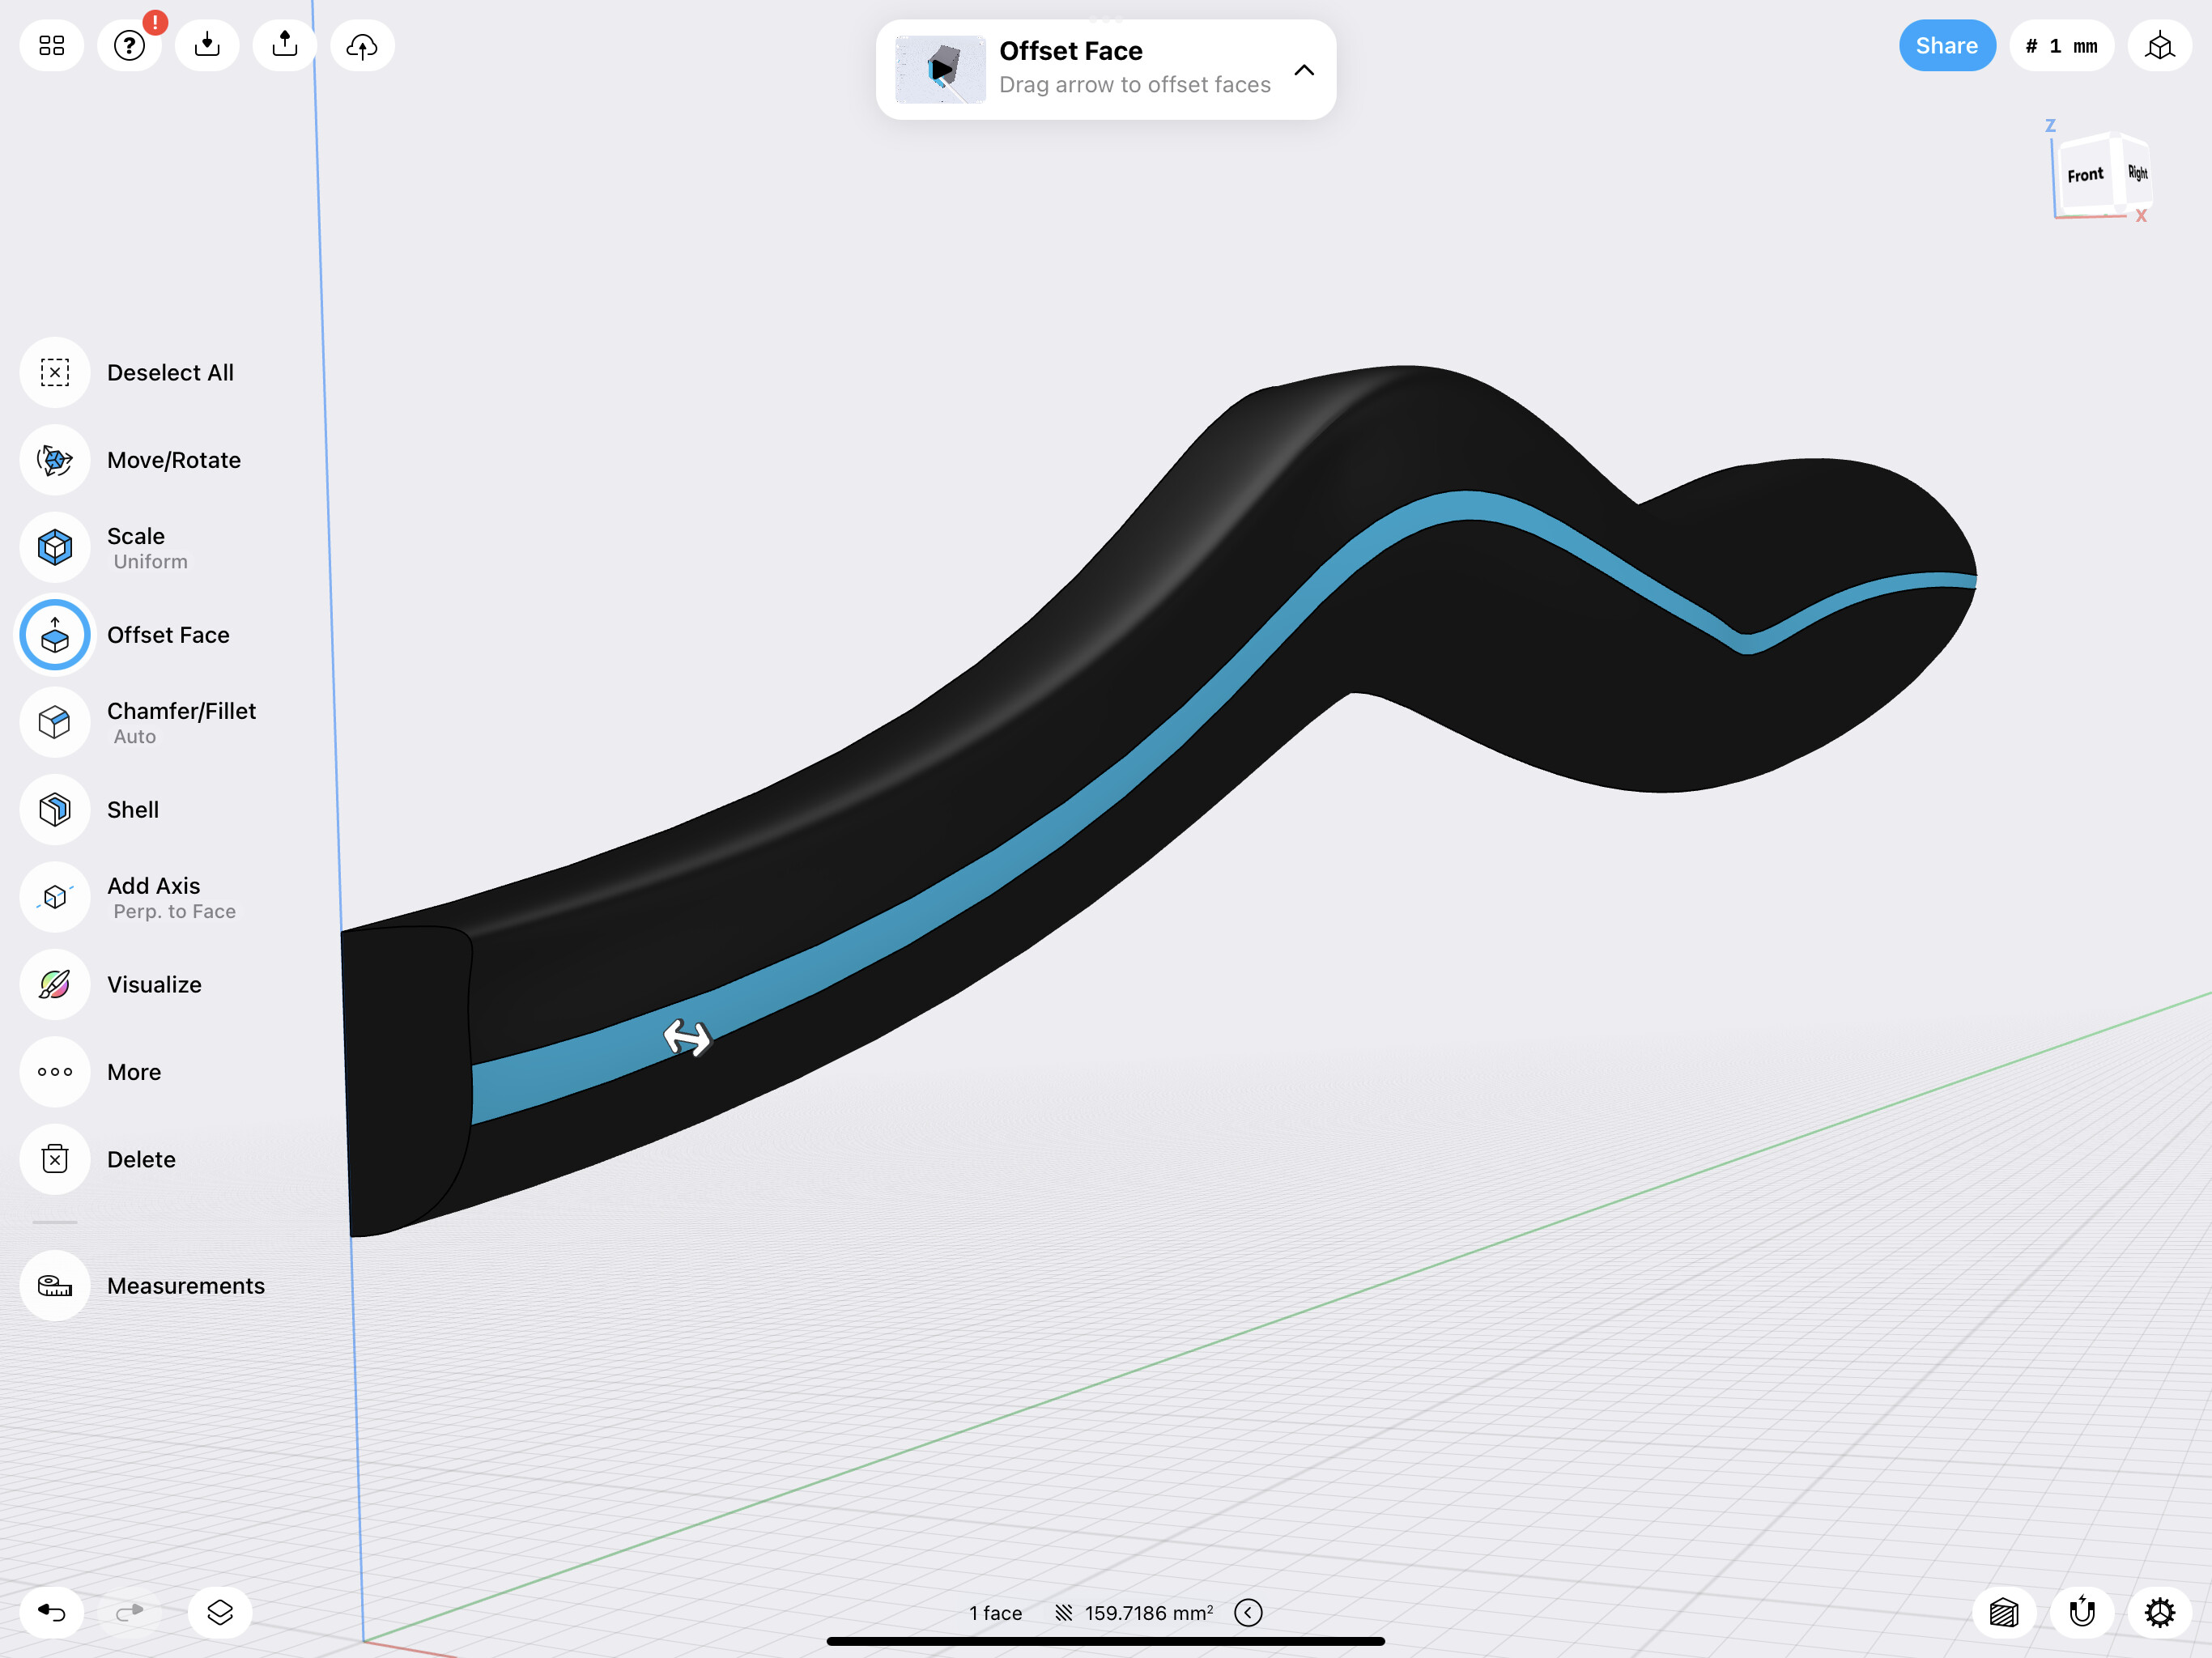Toggle the hatched section view button
This screenshot has width=2212, height=1658.
pyautogui.click(x=2004, y=1612)
